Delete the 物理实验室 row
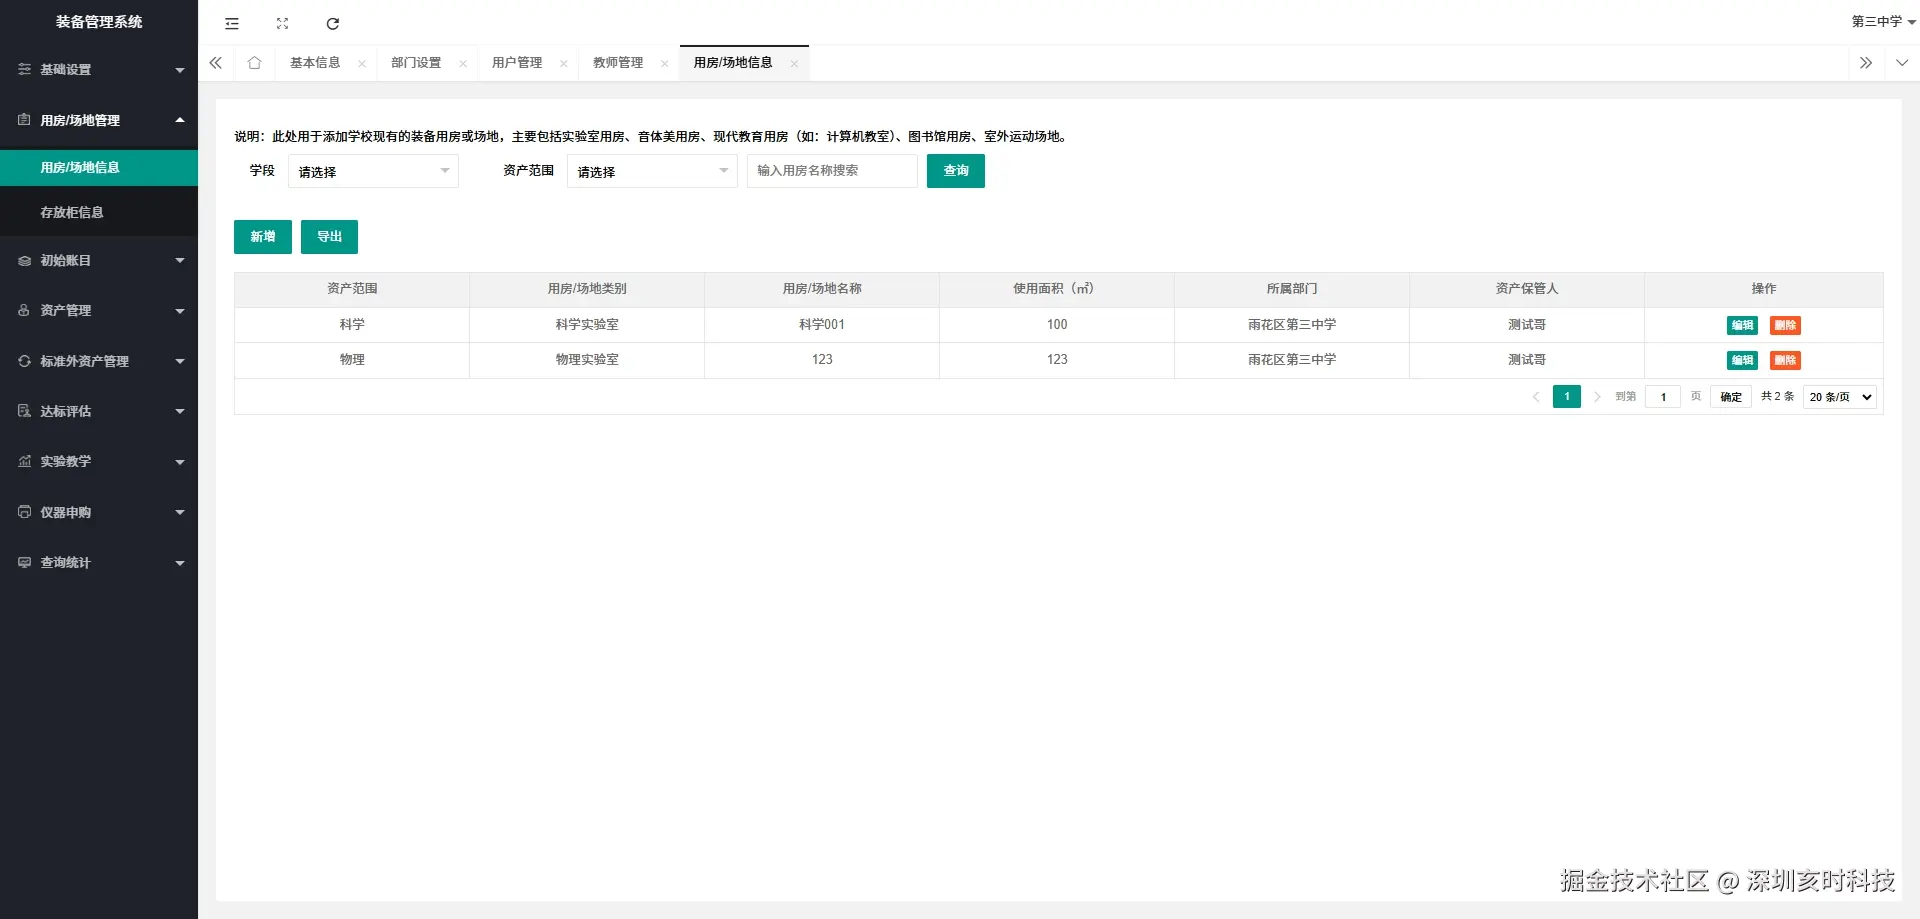 (x=1785, y=360)
